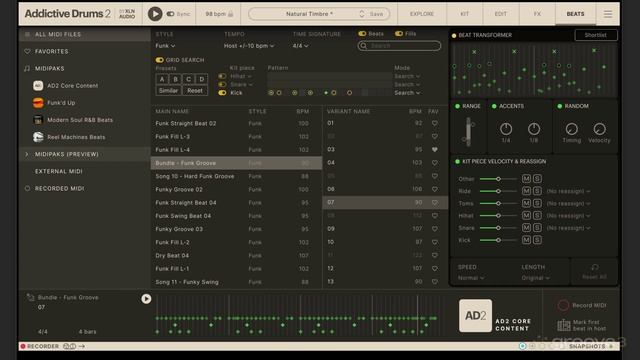The height and width of the screenshot is (360, 640).
Task: Open Funk'd Up MIDIpak icon
Action: tap(38, 103)
